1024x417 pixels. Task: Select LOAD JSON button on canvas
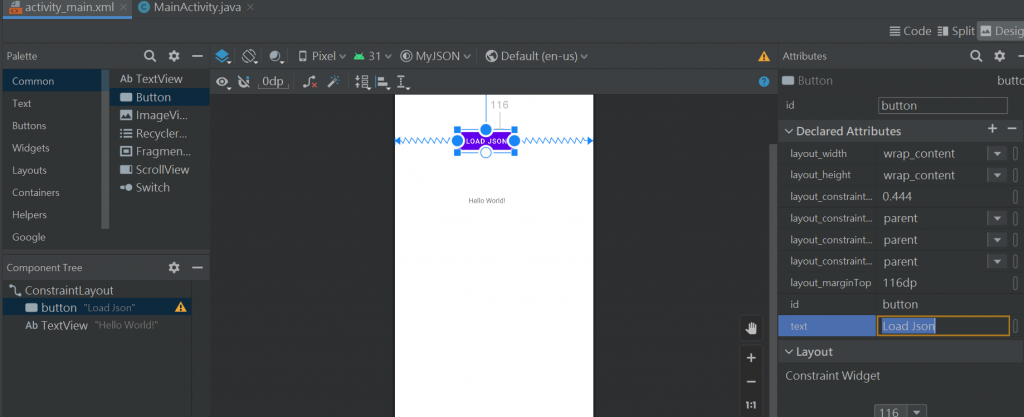[x=486, y=141]
